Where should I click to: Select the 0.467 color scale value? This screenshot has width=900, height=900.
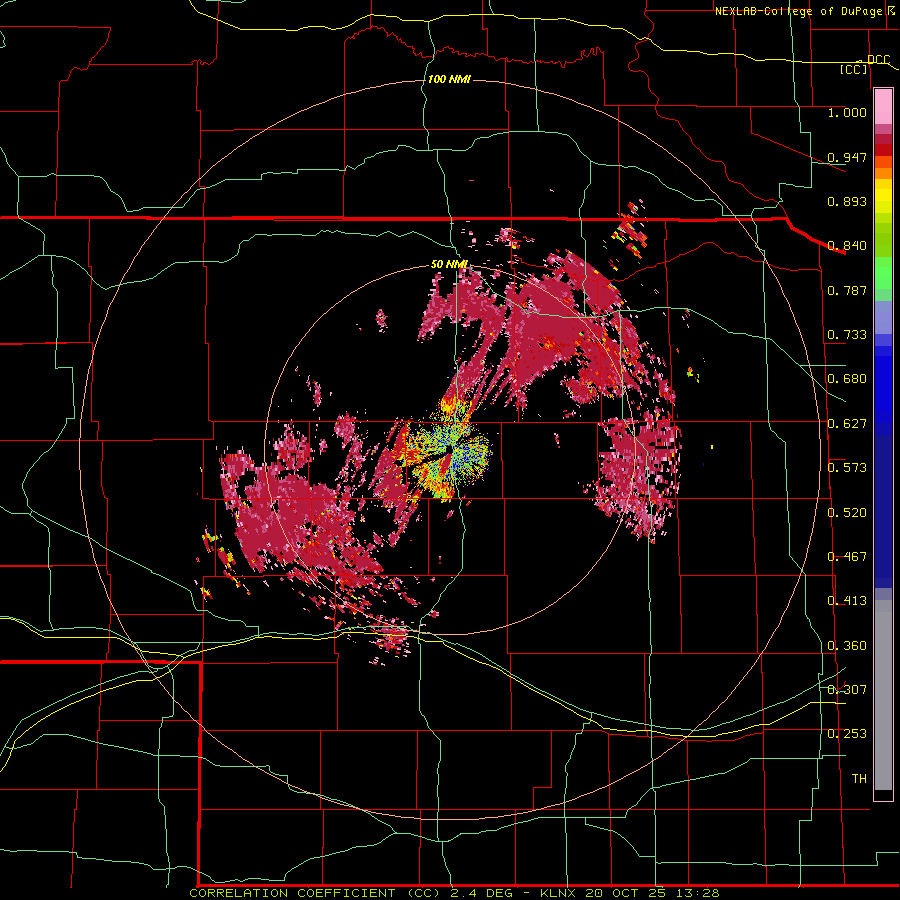click(x=847, y=556)
